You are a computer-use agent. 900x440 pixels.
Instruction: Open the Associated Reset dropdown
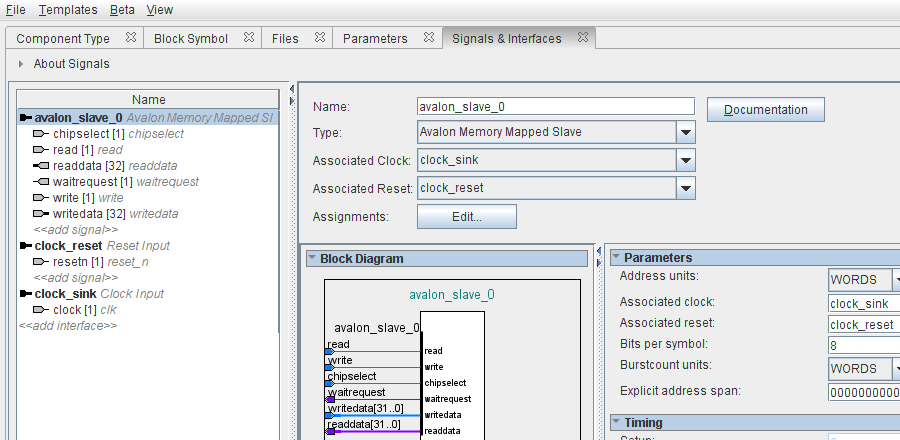tap(685, 188)
